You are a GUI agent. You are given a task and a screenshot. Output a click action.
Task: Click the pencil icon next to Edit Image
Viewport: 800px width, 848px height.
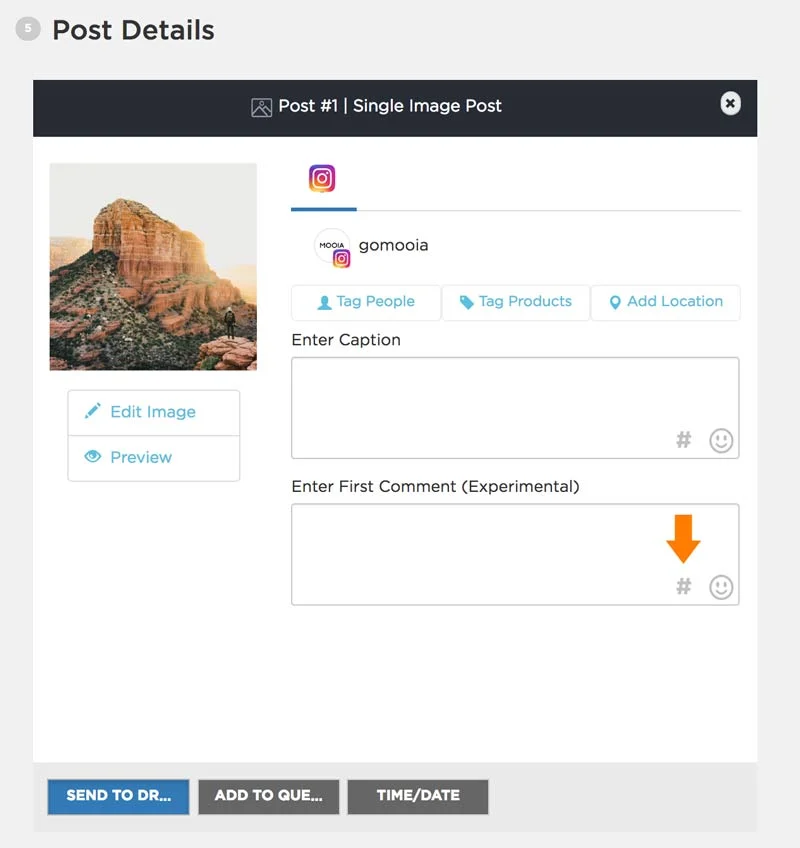click(91, 410)
